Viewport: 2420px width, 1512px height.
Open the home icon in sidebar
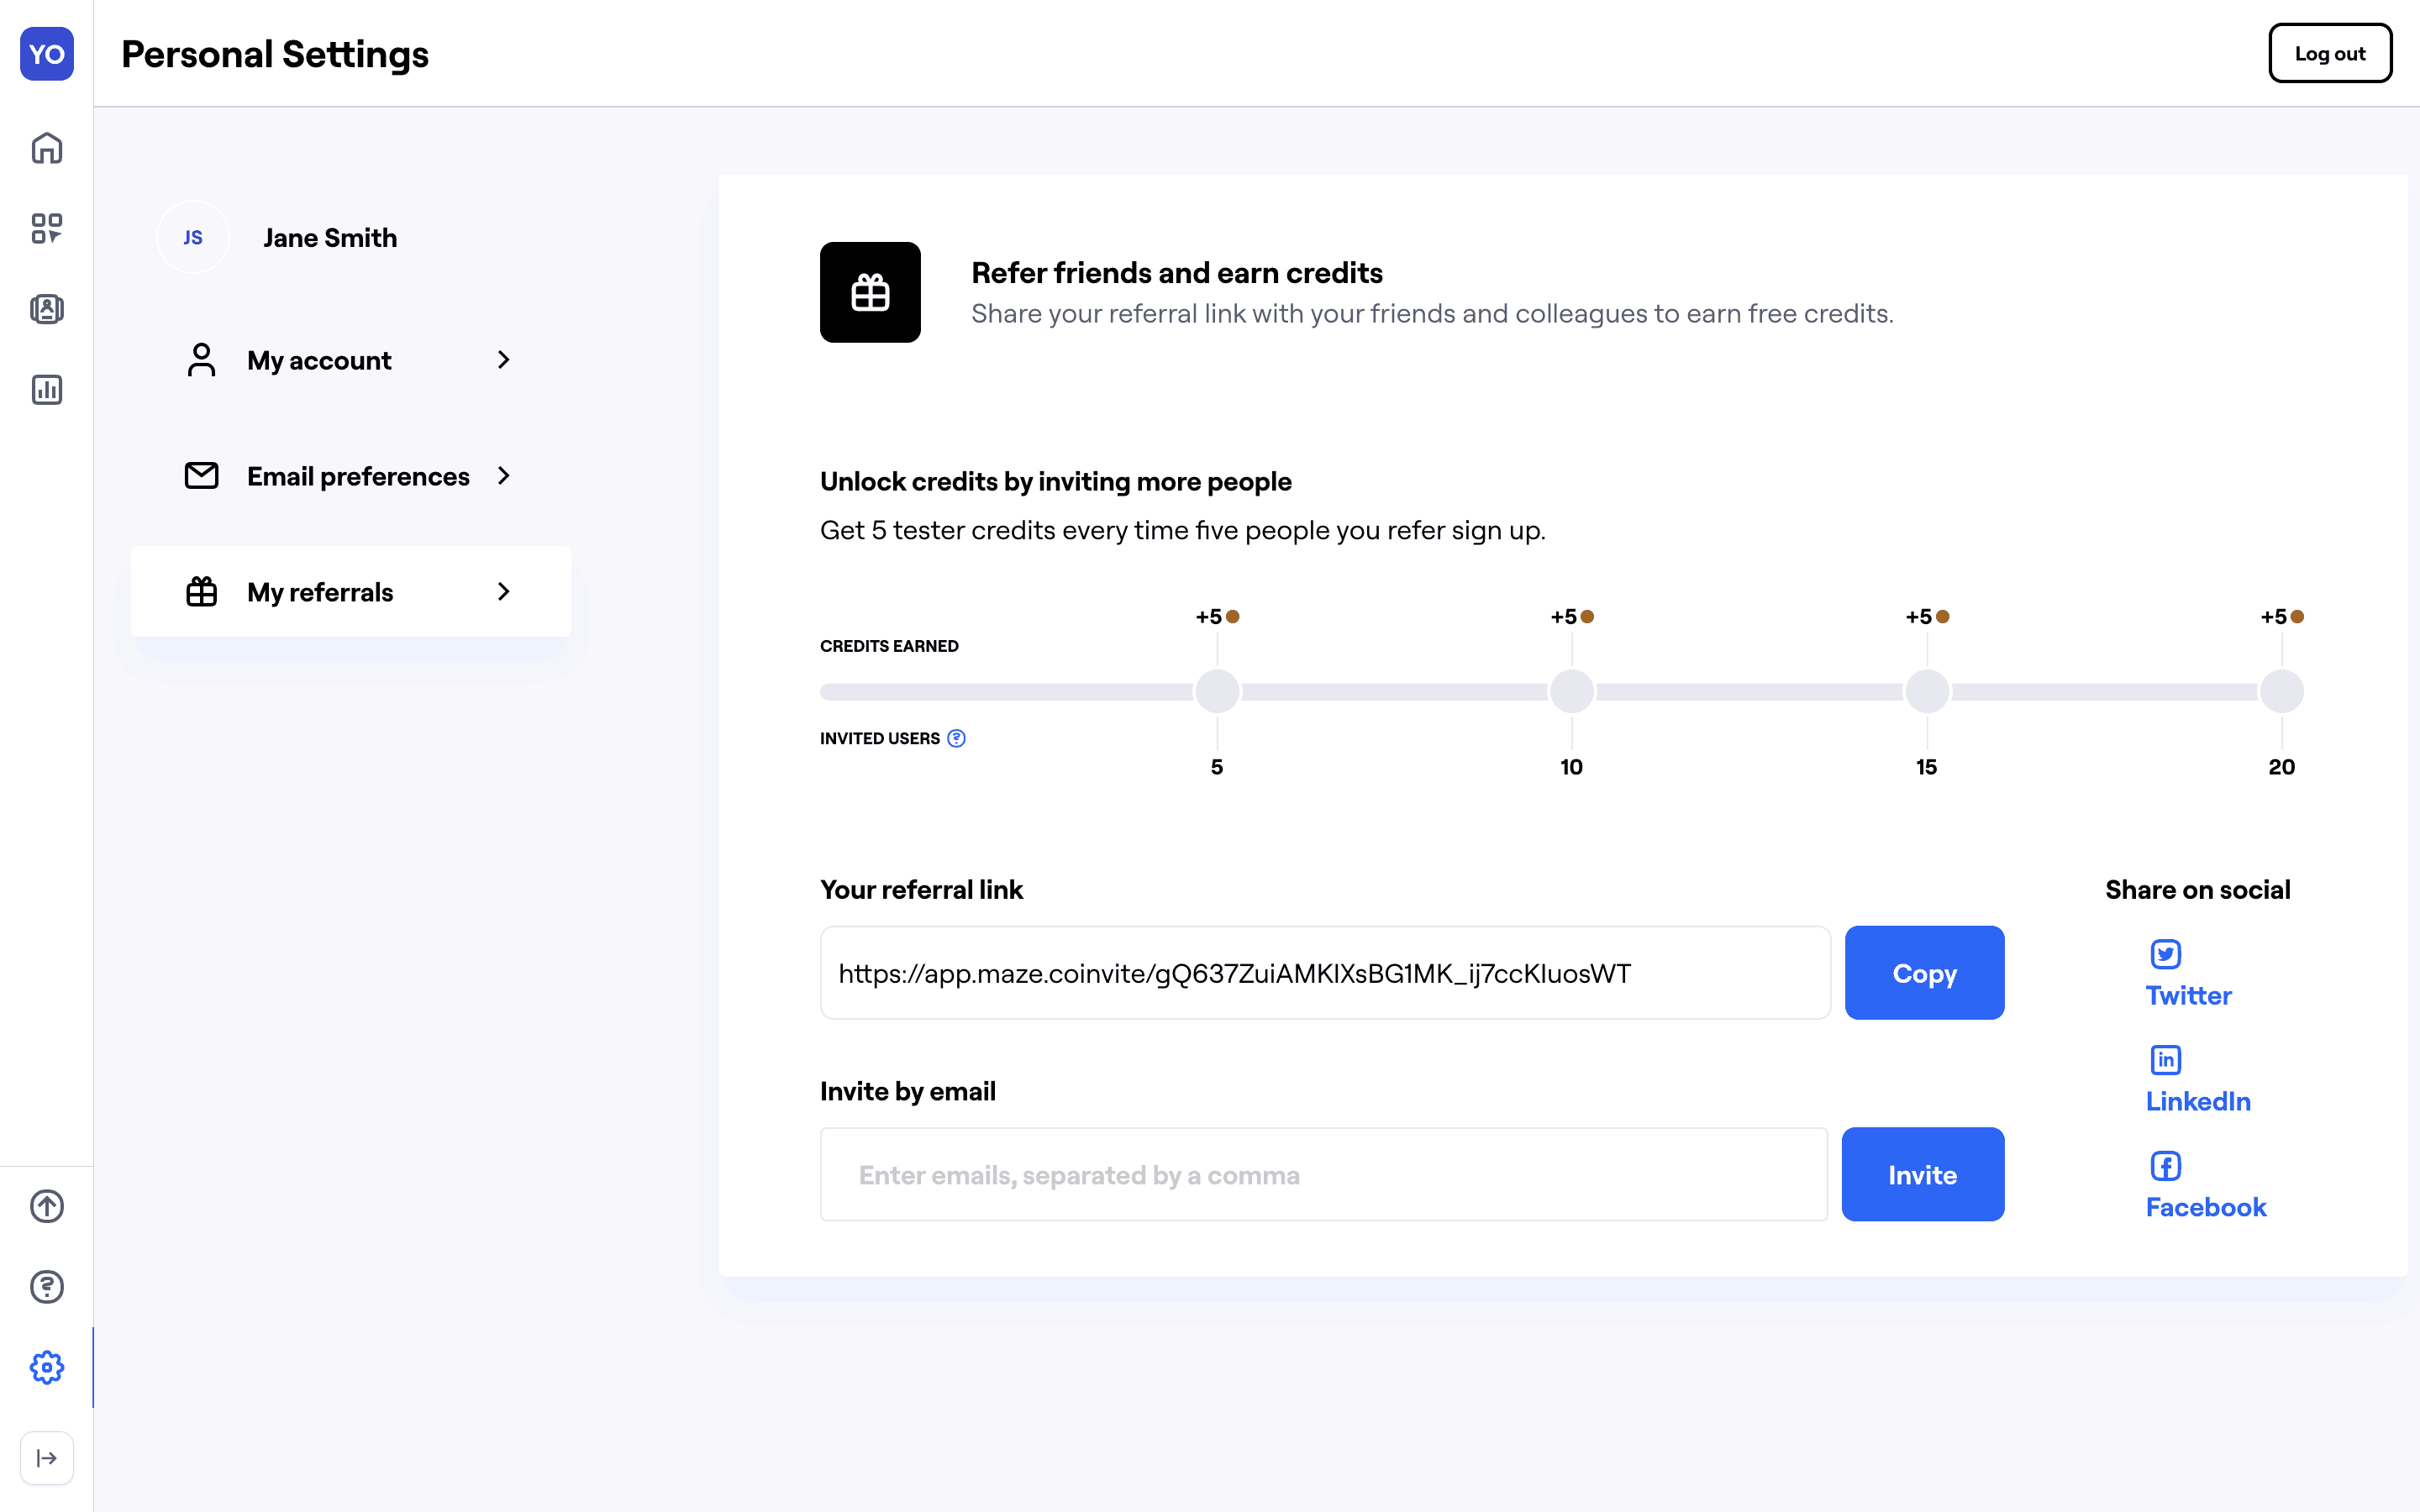pyautogui.click(x=47, y=148)
